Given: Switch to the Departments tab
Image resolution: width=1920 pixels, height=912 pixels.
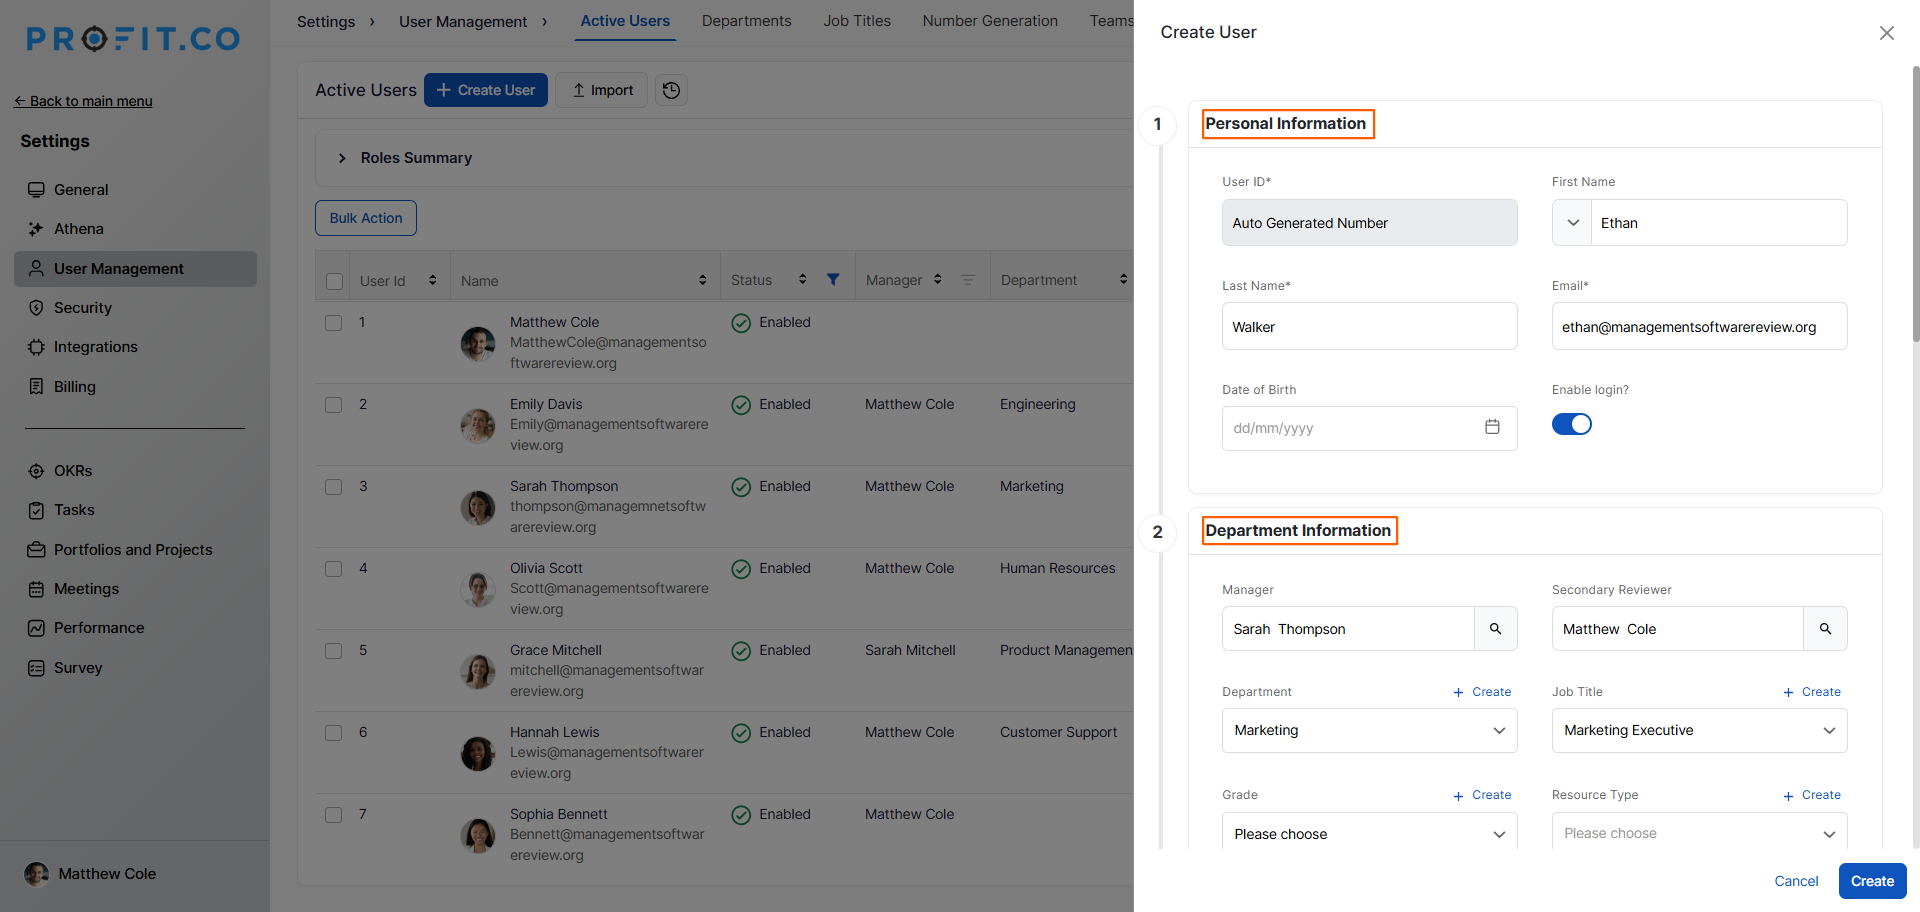Looking at the screenshot, I should pos(746,21).
